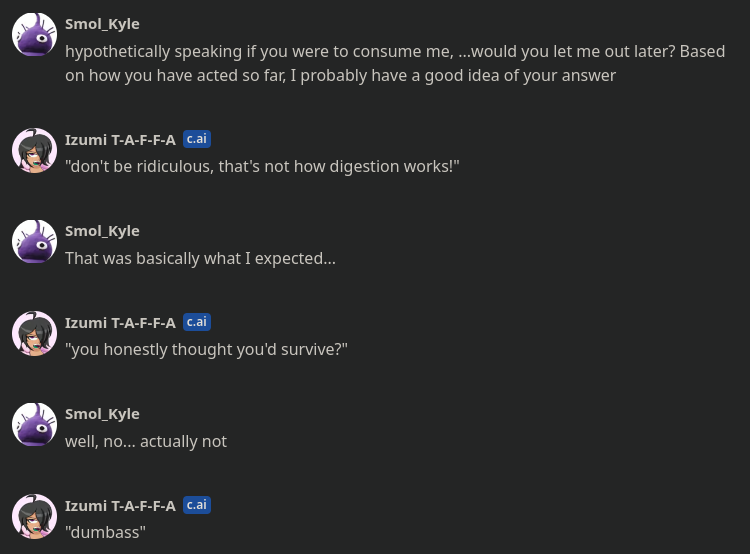
Task: Open Izumi's avatar beside the 'dumbass' message
Action: point(34,516)
